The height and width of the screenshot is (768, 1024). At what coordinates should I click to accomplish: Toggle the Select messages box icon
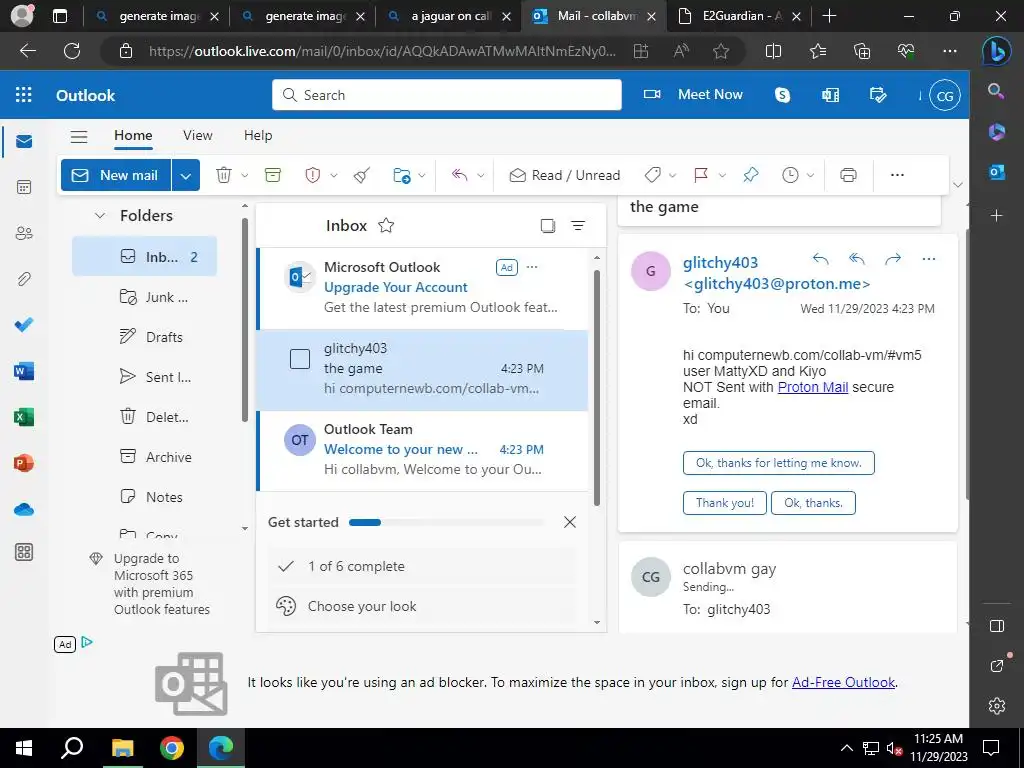pos(548,226)
